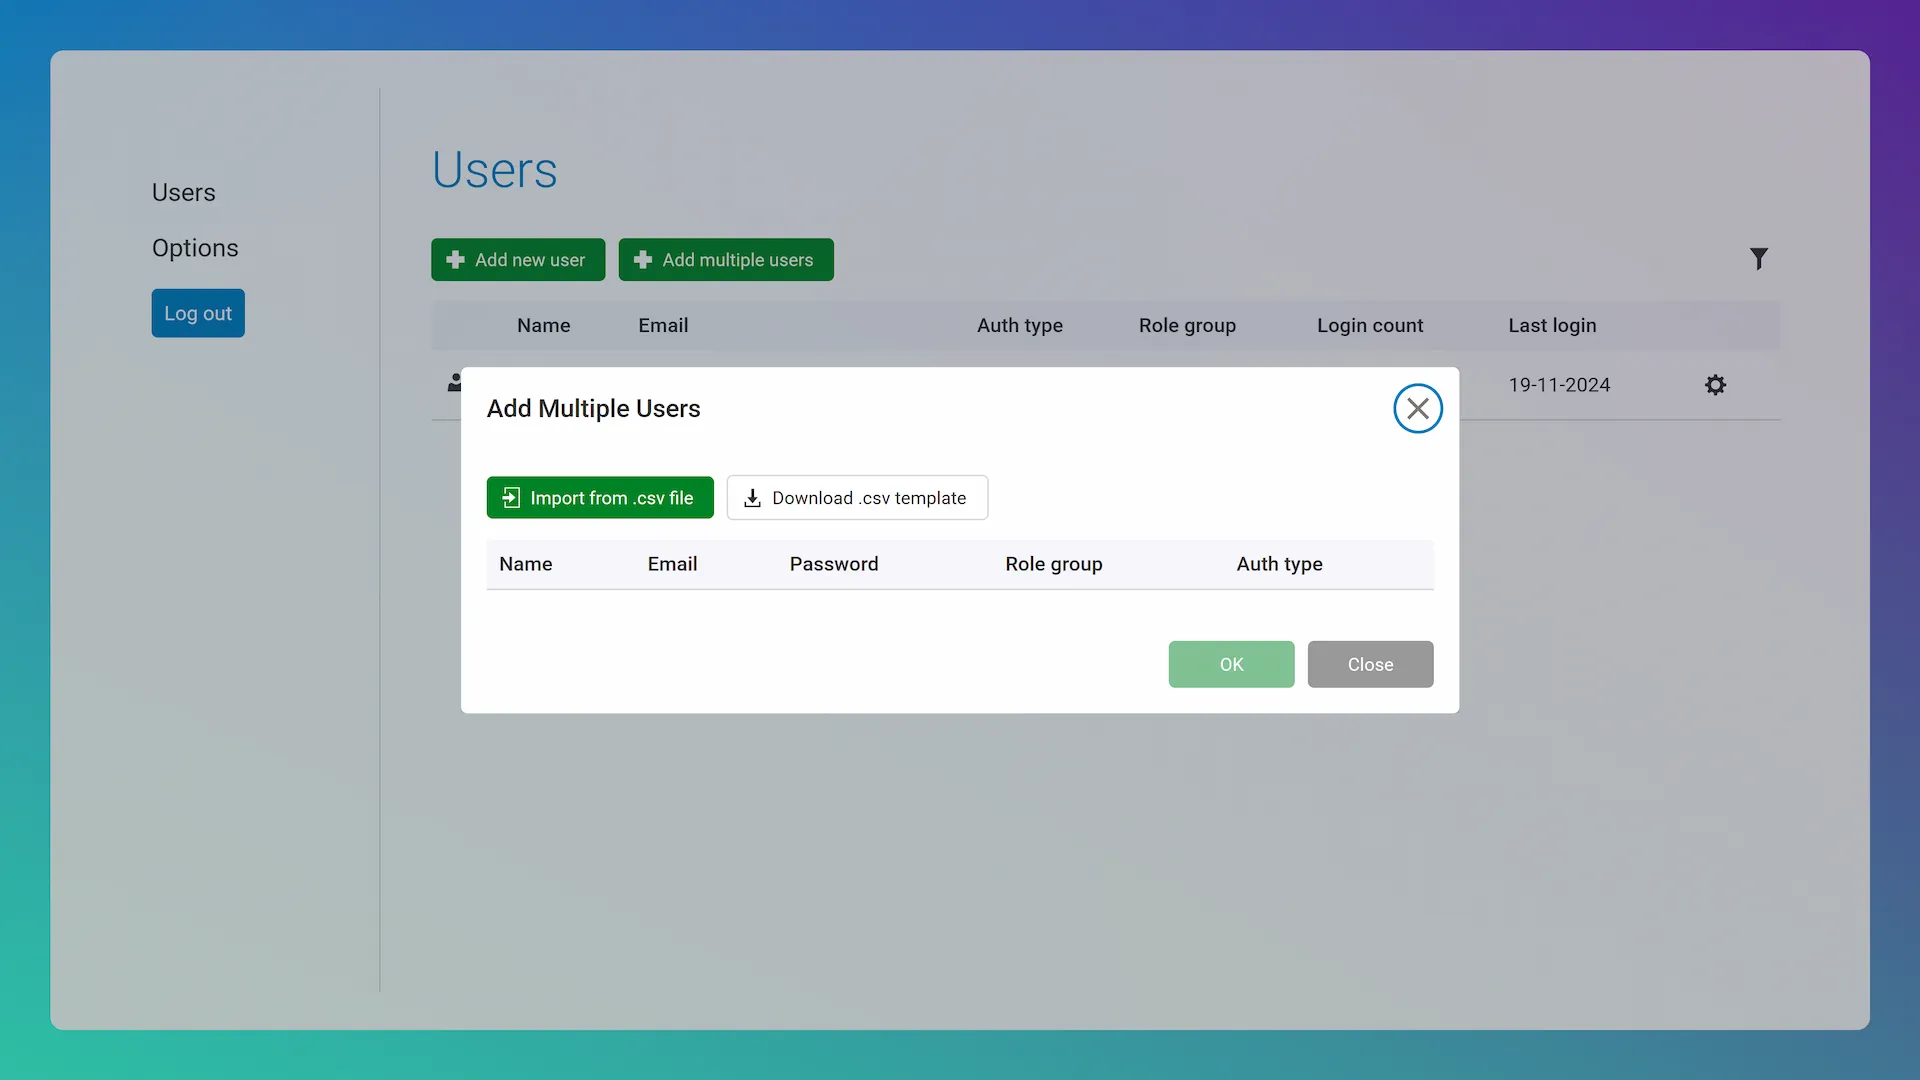The height and width of the screenshot is (1080, 1920).
Task: Open the user settings gear icon
Action: point(1715,385)
